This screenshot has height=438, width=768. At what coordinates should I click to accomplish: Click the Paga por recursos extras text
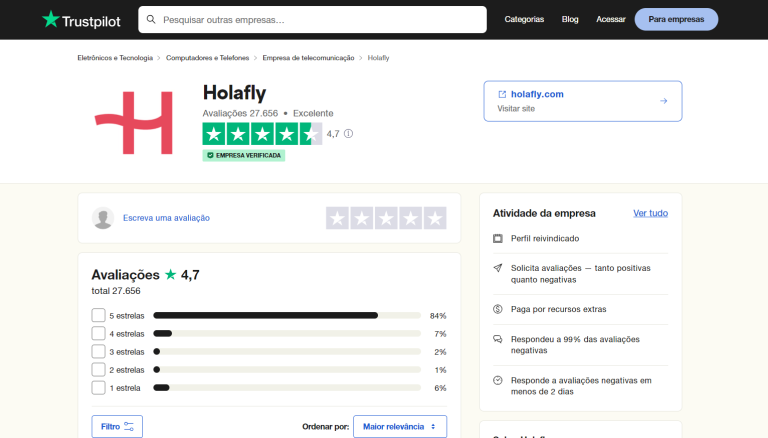pos(558,309)
